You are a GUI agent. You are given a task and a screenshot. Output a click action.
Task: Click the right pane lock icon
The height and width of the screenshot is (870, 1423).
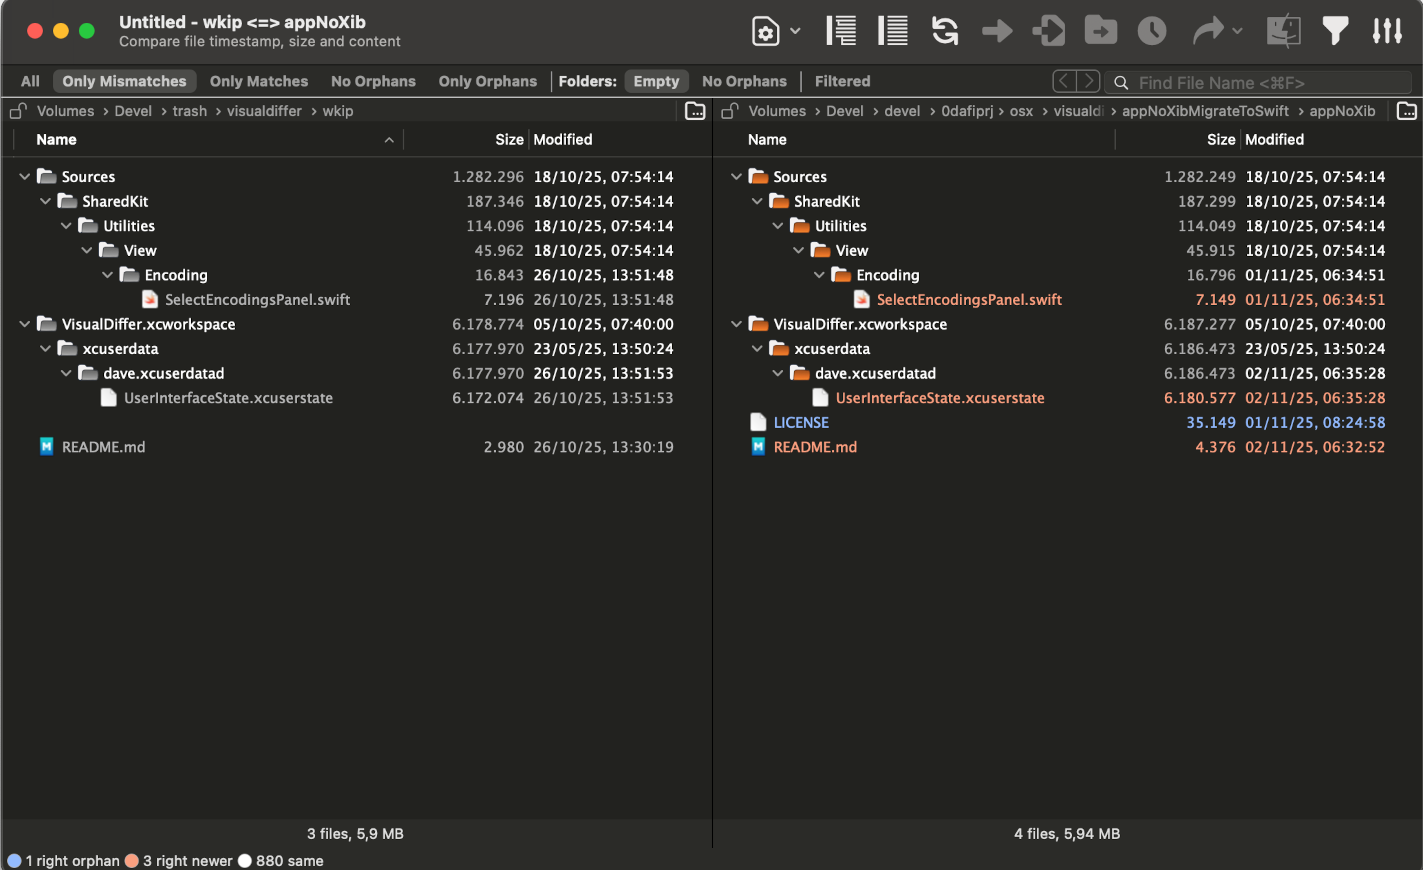pos(730,111)
